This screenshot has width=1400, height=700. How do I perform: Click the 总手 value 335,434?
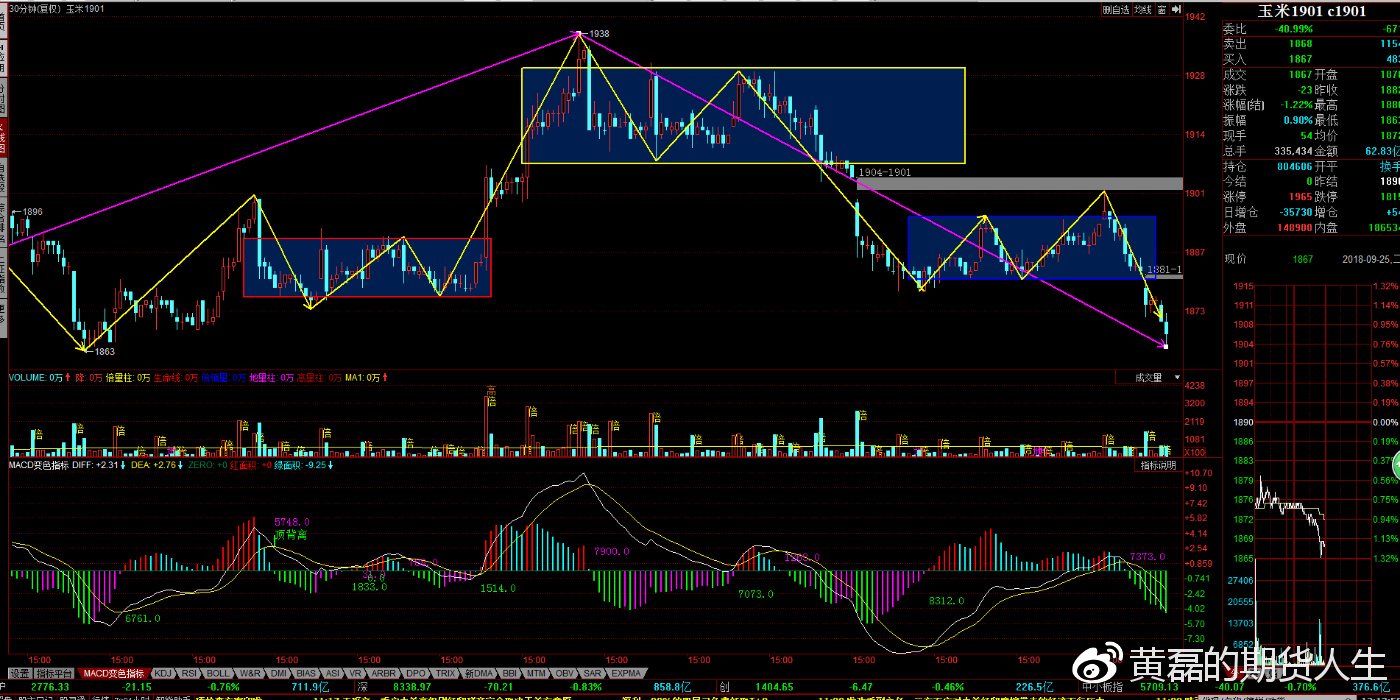1293,150
